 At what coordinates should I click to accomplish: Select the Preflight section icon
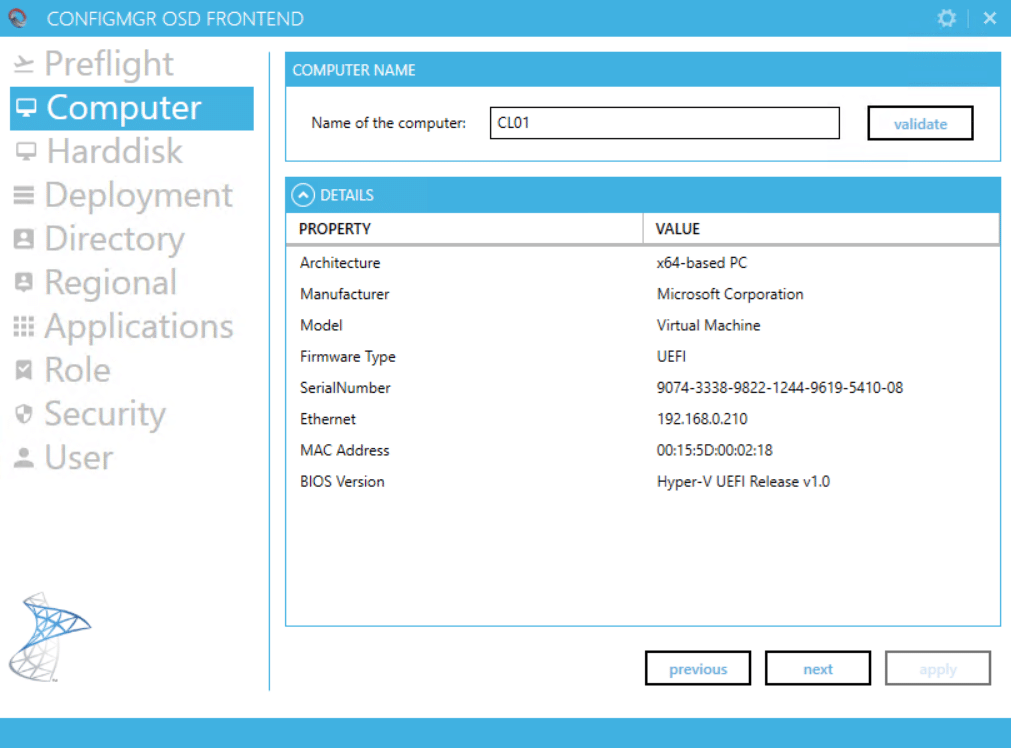pos(26,63)
